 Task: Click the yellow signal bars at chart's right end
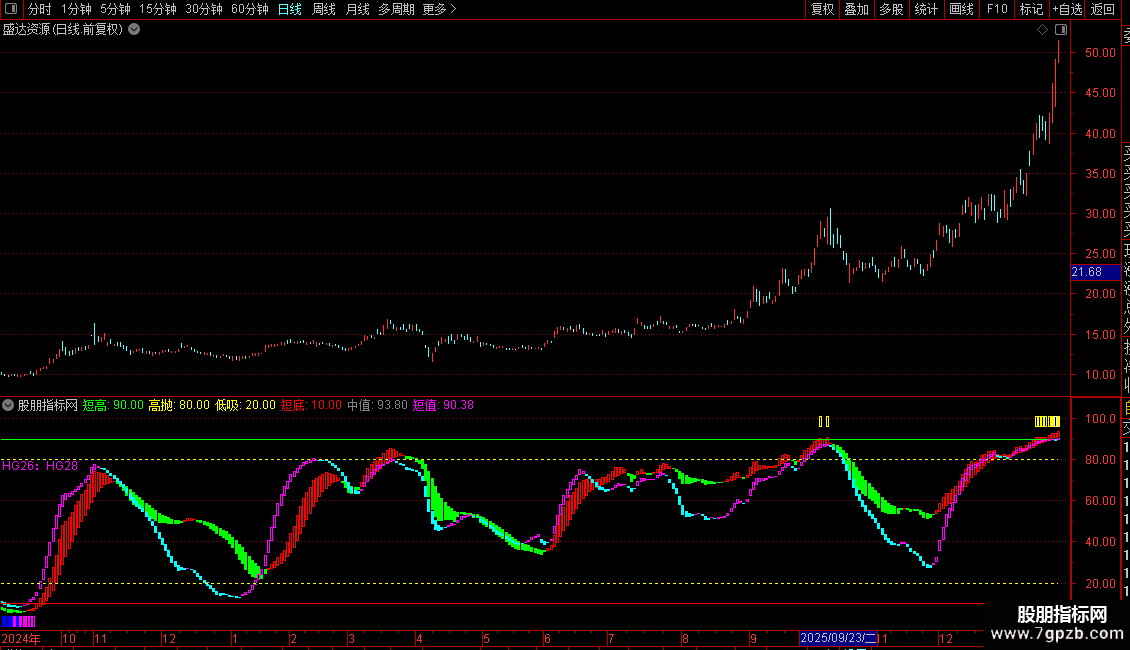point(1047,422)
